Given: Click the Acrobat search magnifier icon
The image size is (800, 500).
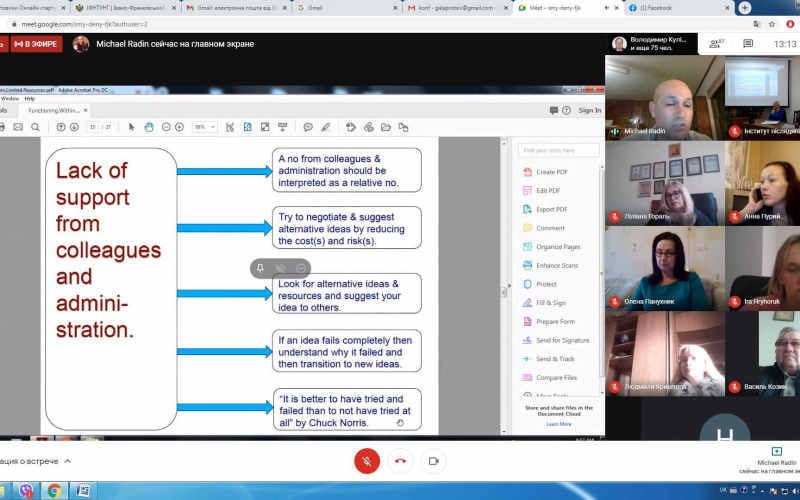Looking at the screenshot, I should click(x=35, y=127).
